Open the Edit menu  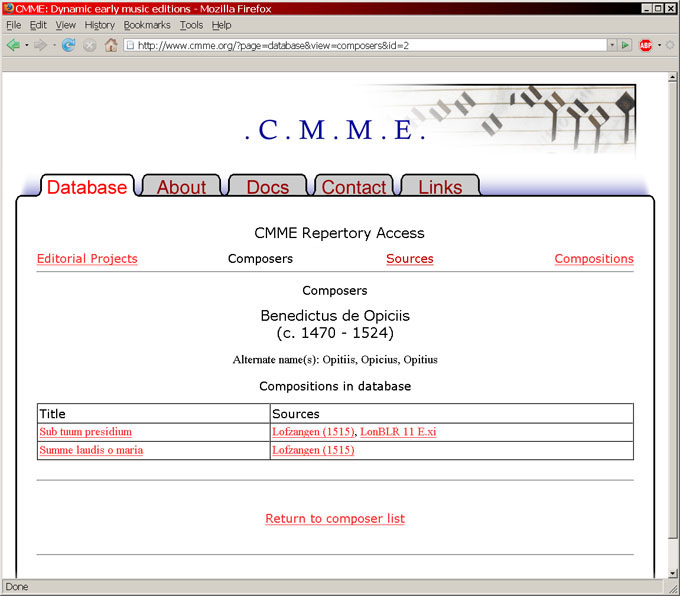click(38, 25)
